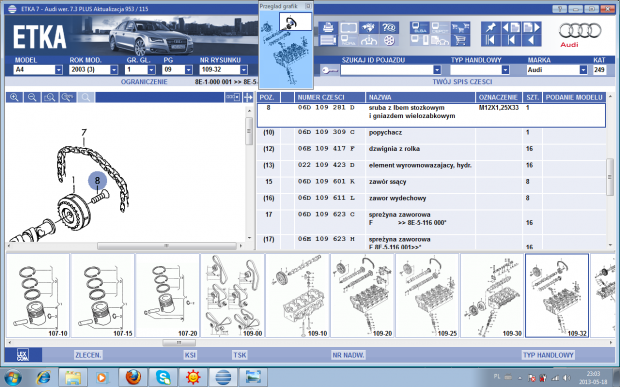Toggle the thumbnail strip layout icon
The height and width of the screenshot is (387, 620).
pos(233,97)
